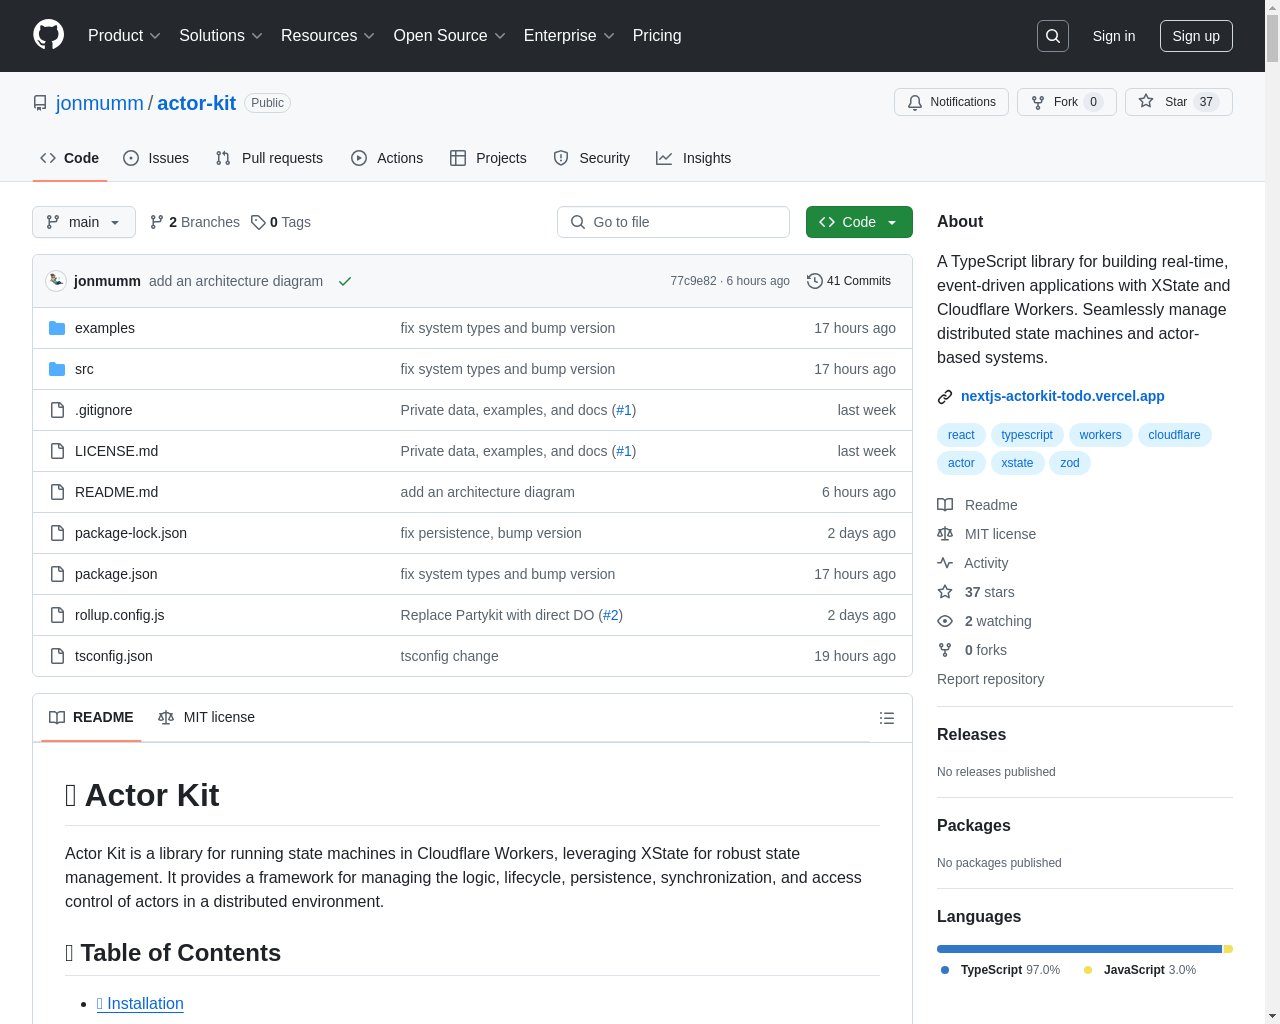Click the package.json file icon

pos(57,574)
